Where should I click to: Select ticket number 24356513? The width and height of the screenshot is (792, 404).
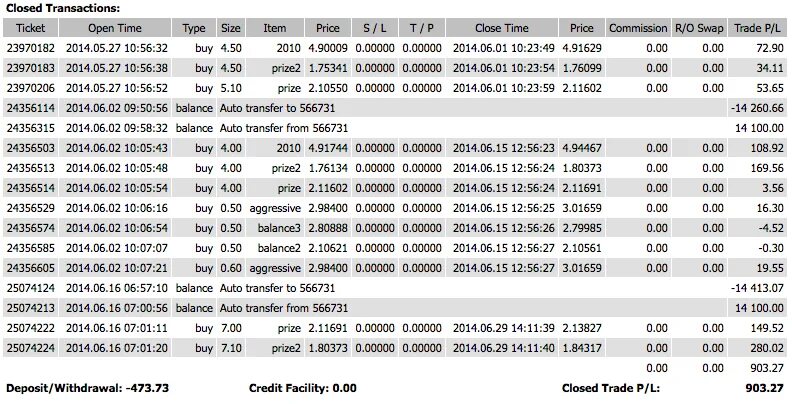31,168
